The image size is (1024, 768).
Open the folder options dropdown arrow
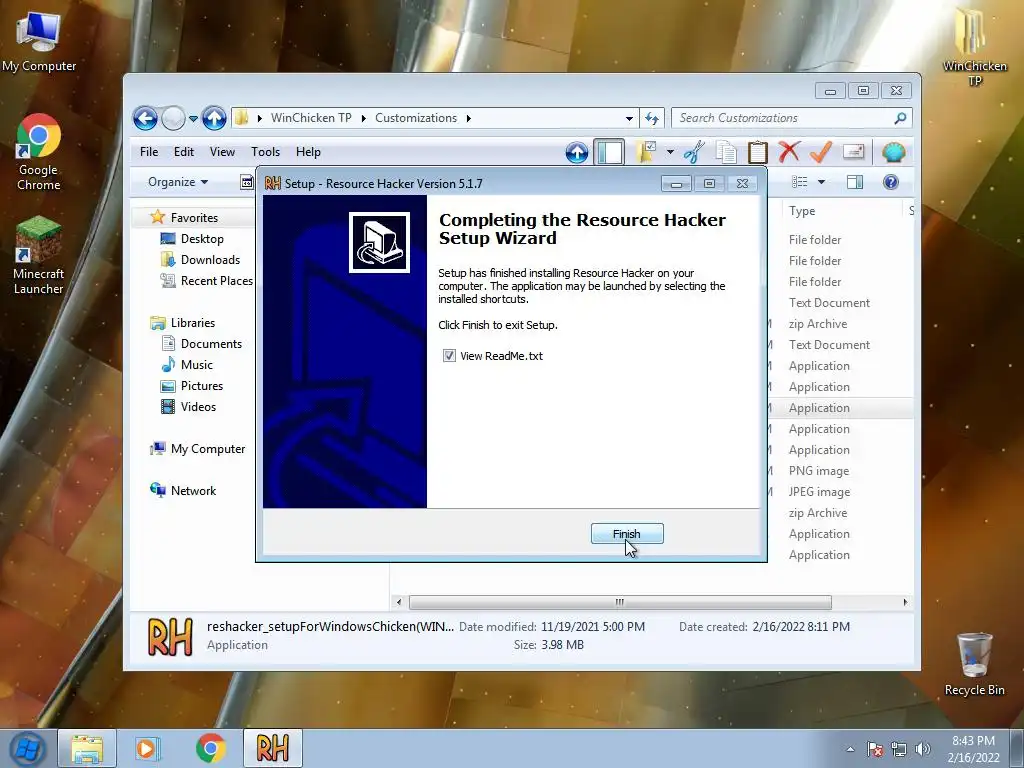click(670, 152)
